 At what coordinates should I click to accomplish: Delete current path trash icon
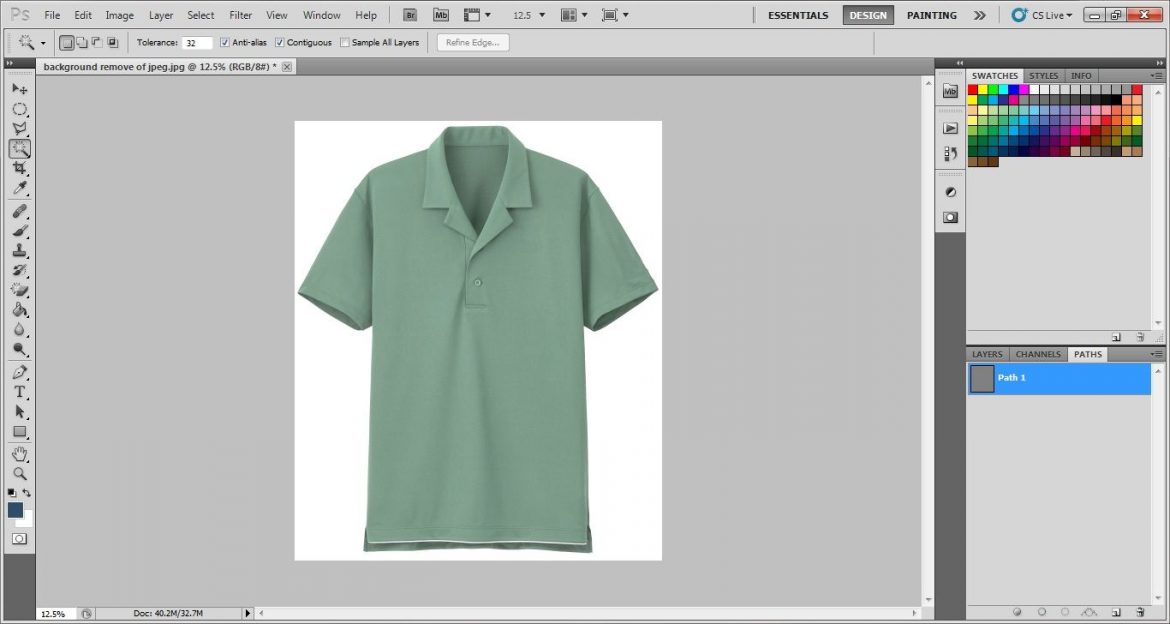1139,613
